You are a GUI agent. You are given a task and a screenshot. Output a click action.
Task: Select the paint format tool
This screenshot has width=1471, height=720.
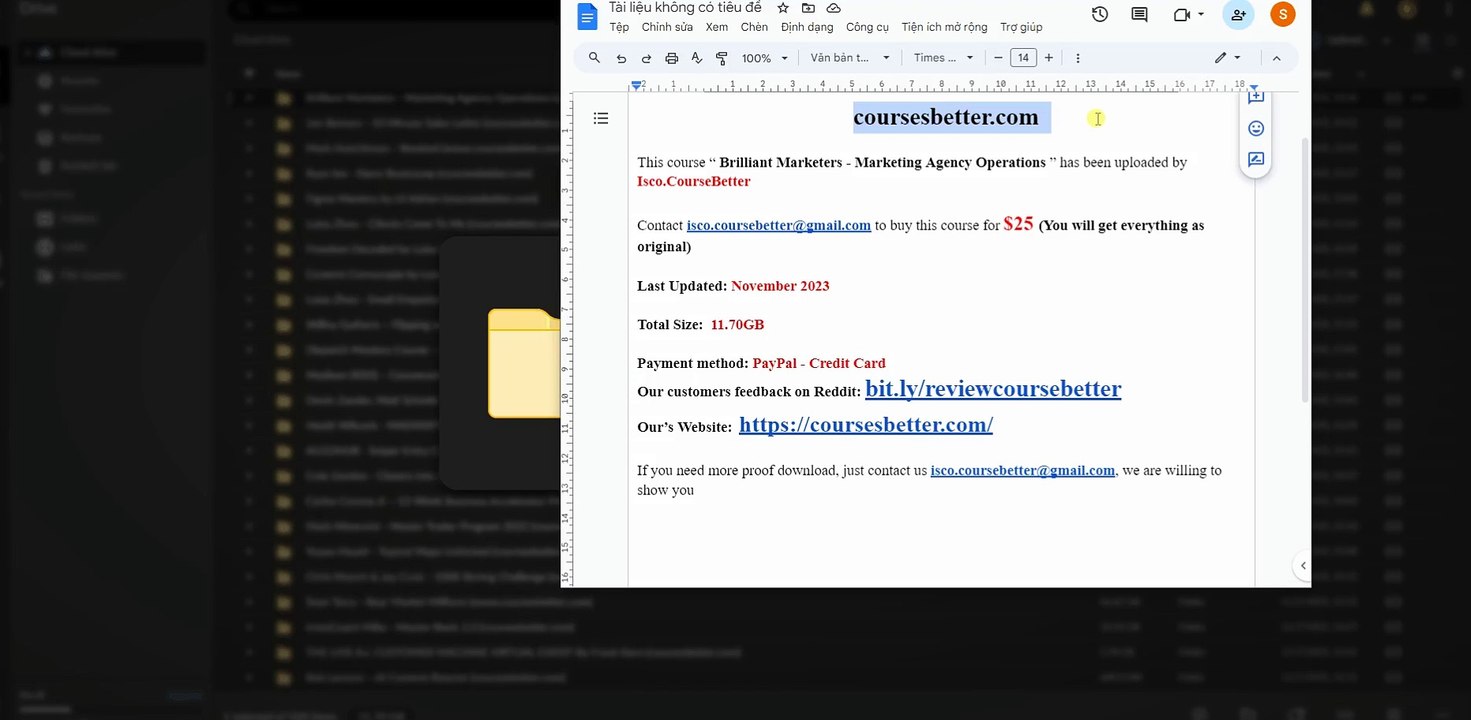click(722, 58)
